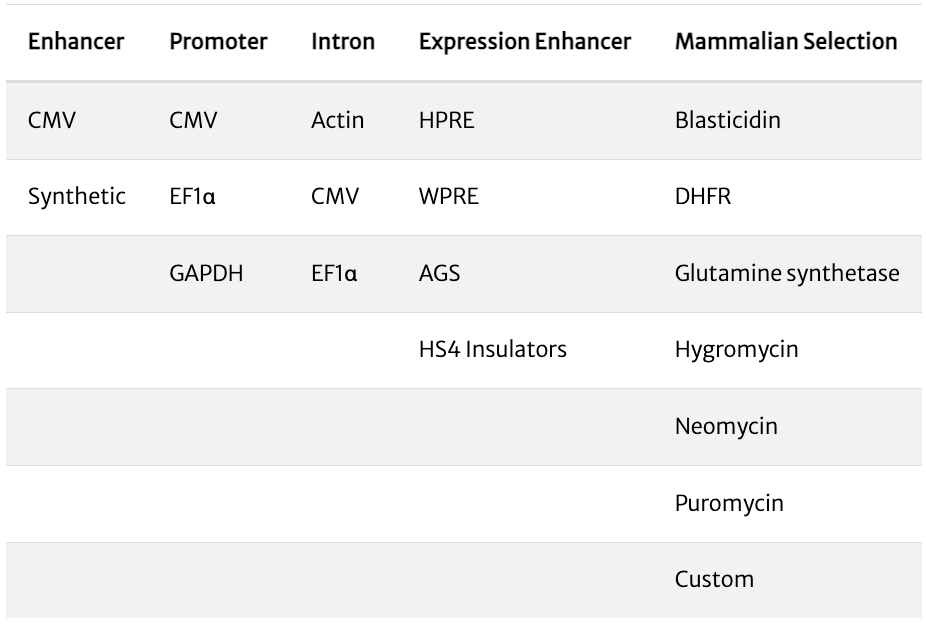
Task: Select Actin in the Intron column
Action: click(338, 121)
